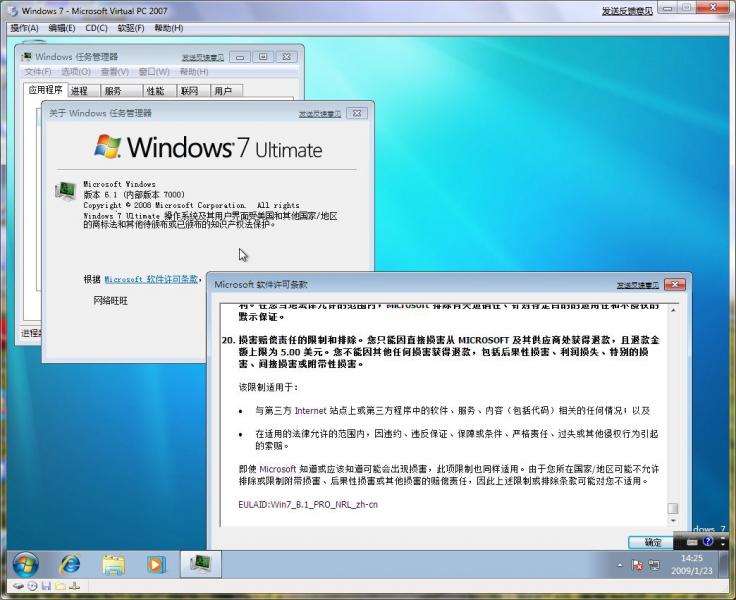Open Virtual PC CD(C) menu

96,28
